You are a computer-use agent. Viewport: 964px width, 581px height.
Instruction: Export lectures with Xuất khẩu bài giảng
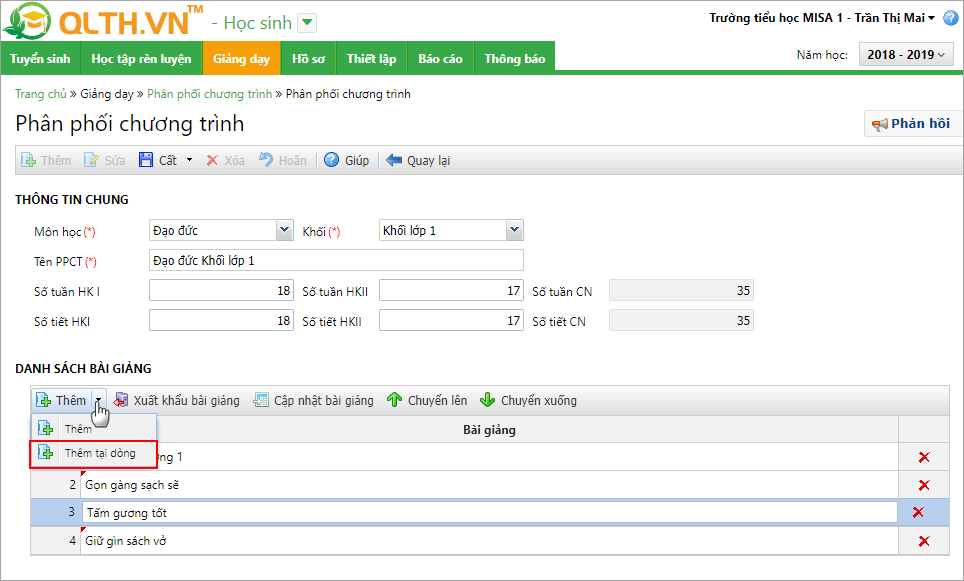(177, 400)
